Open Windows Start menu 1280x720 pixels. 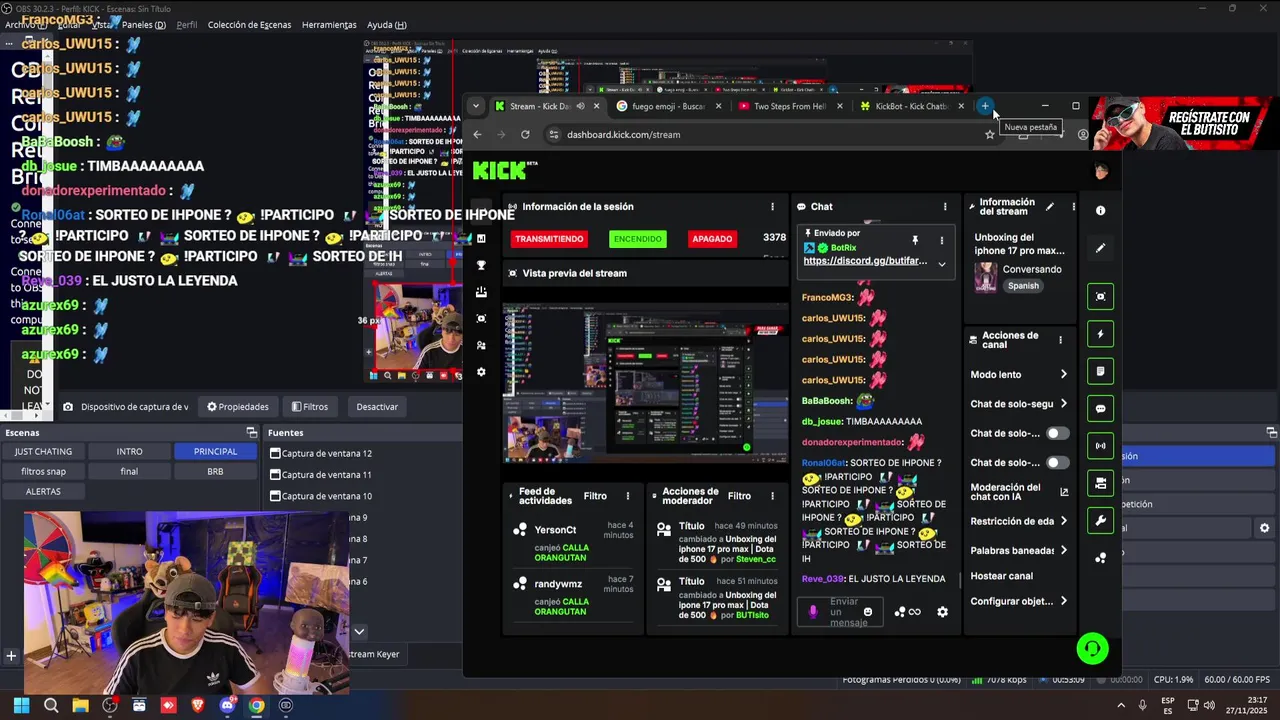tap(21, 705)
